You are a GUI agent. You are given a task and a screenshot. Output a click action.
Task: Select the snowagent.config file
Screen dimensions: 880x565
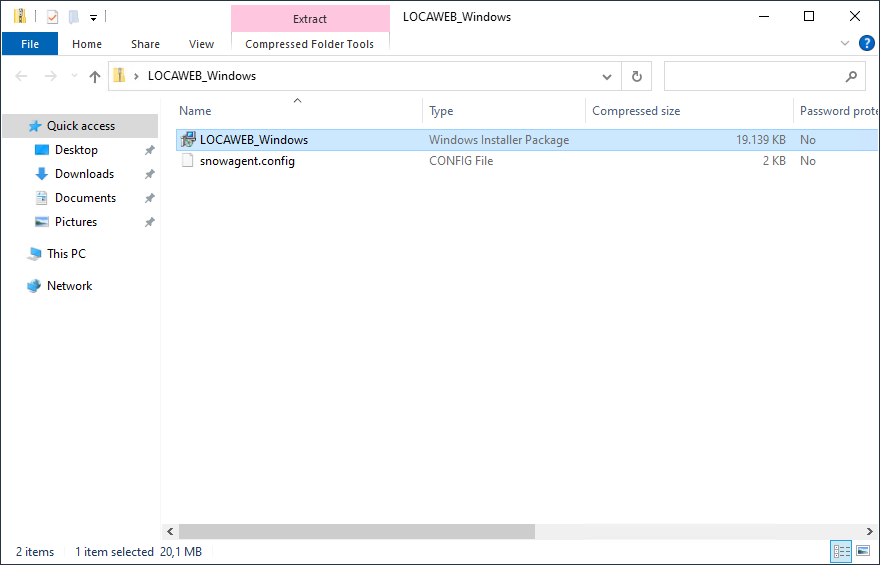pyautogui.click(x=526, y=161)
